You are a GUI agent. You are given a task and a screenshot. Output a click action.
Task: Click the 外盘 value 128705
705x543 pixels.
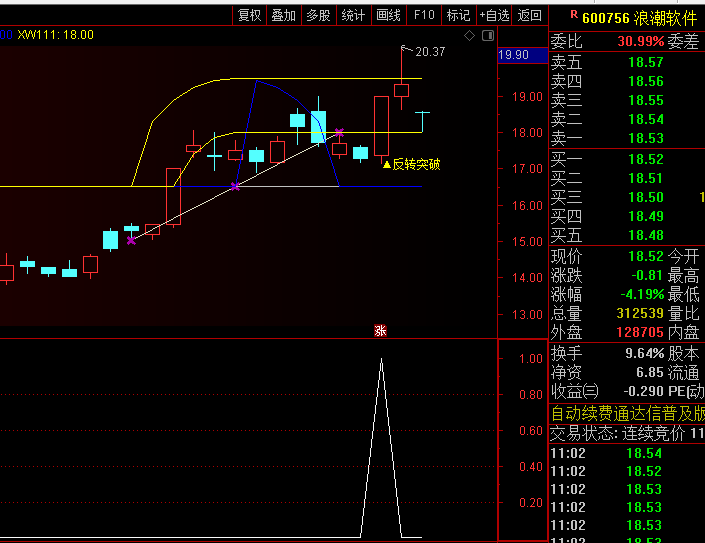(x=640, y=332)
